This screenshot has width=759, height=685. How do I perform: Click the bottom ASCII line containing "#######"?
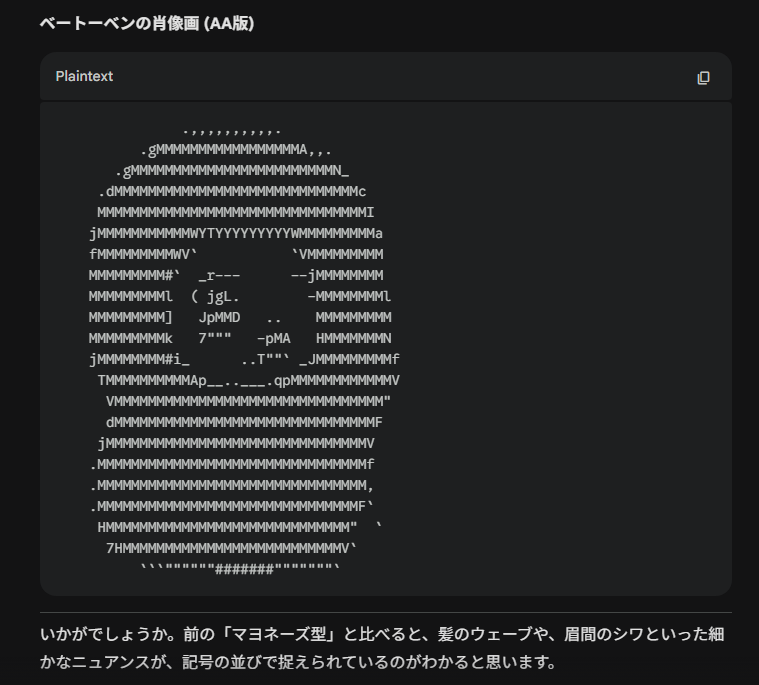[240, 569]
